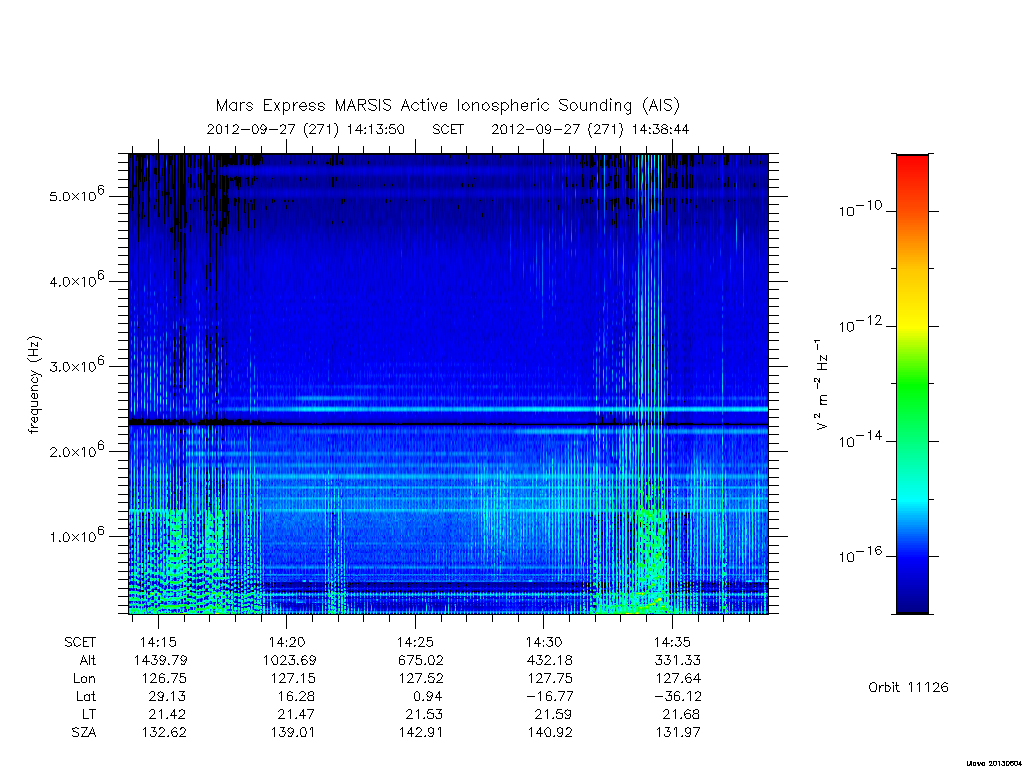Screen dimensions: 1024x768
Task: Click the dark blue bottom of the colorbar
Action: pyautogui.click(x=912, y=601)
